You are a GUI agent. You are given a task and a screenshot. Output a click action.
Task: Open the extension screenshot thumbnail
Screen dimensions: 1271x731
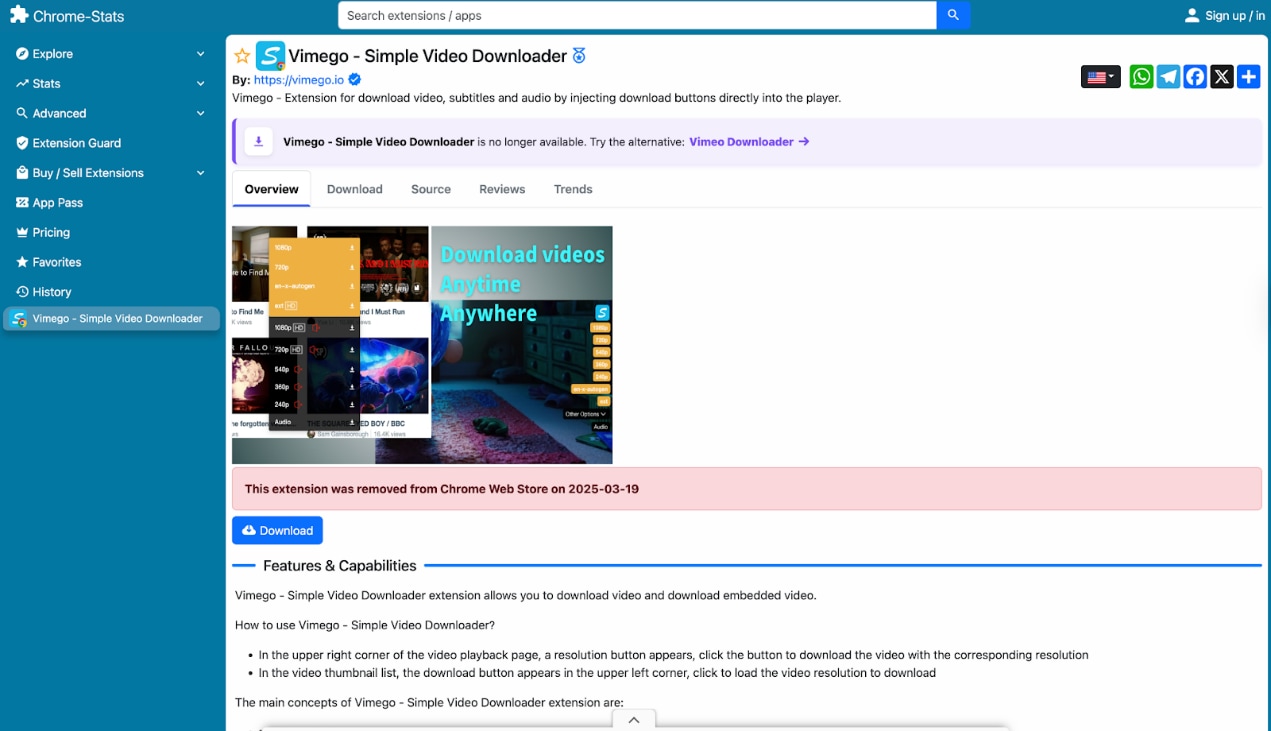pyautogui.click(x=421, y=344)
